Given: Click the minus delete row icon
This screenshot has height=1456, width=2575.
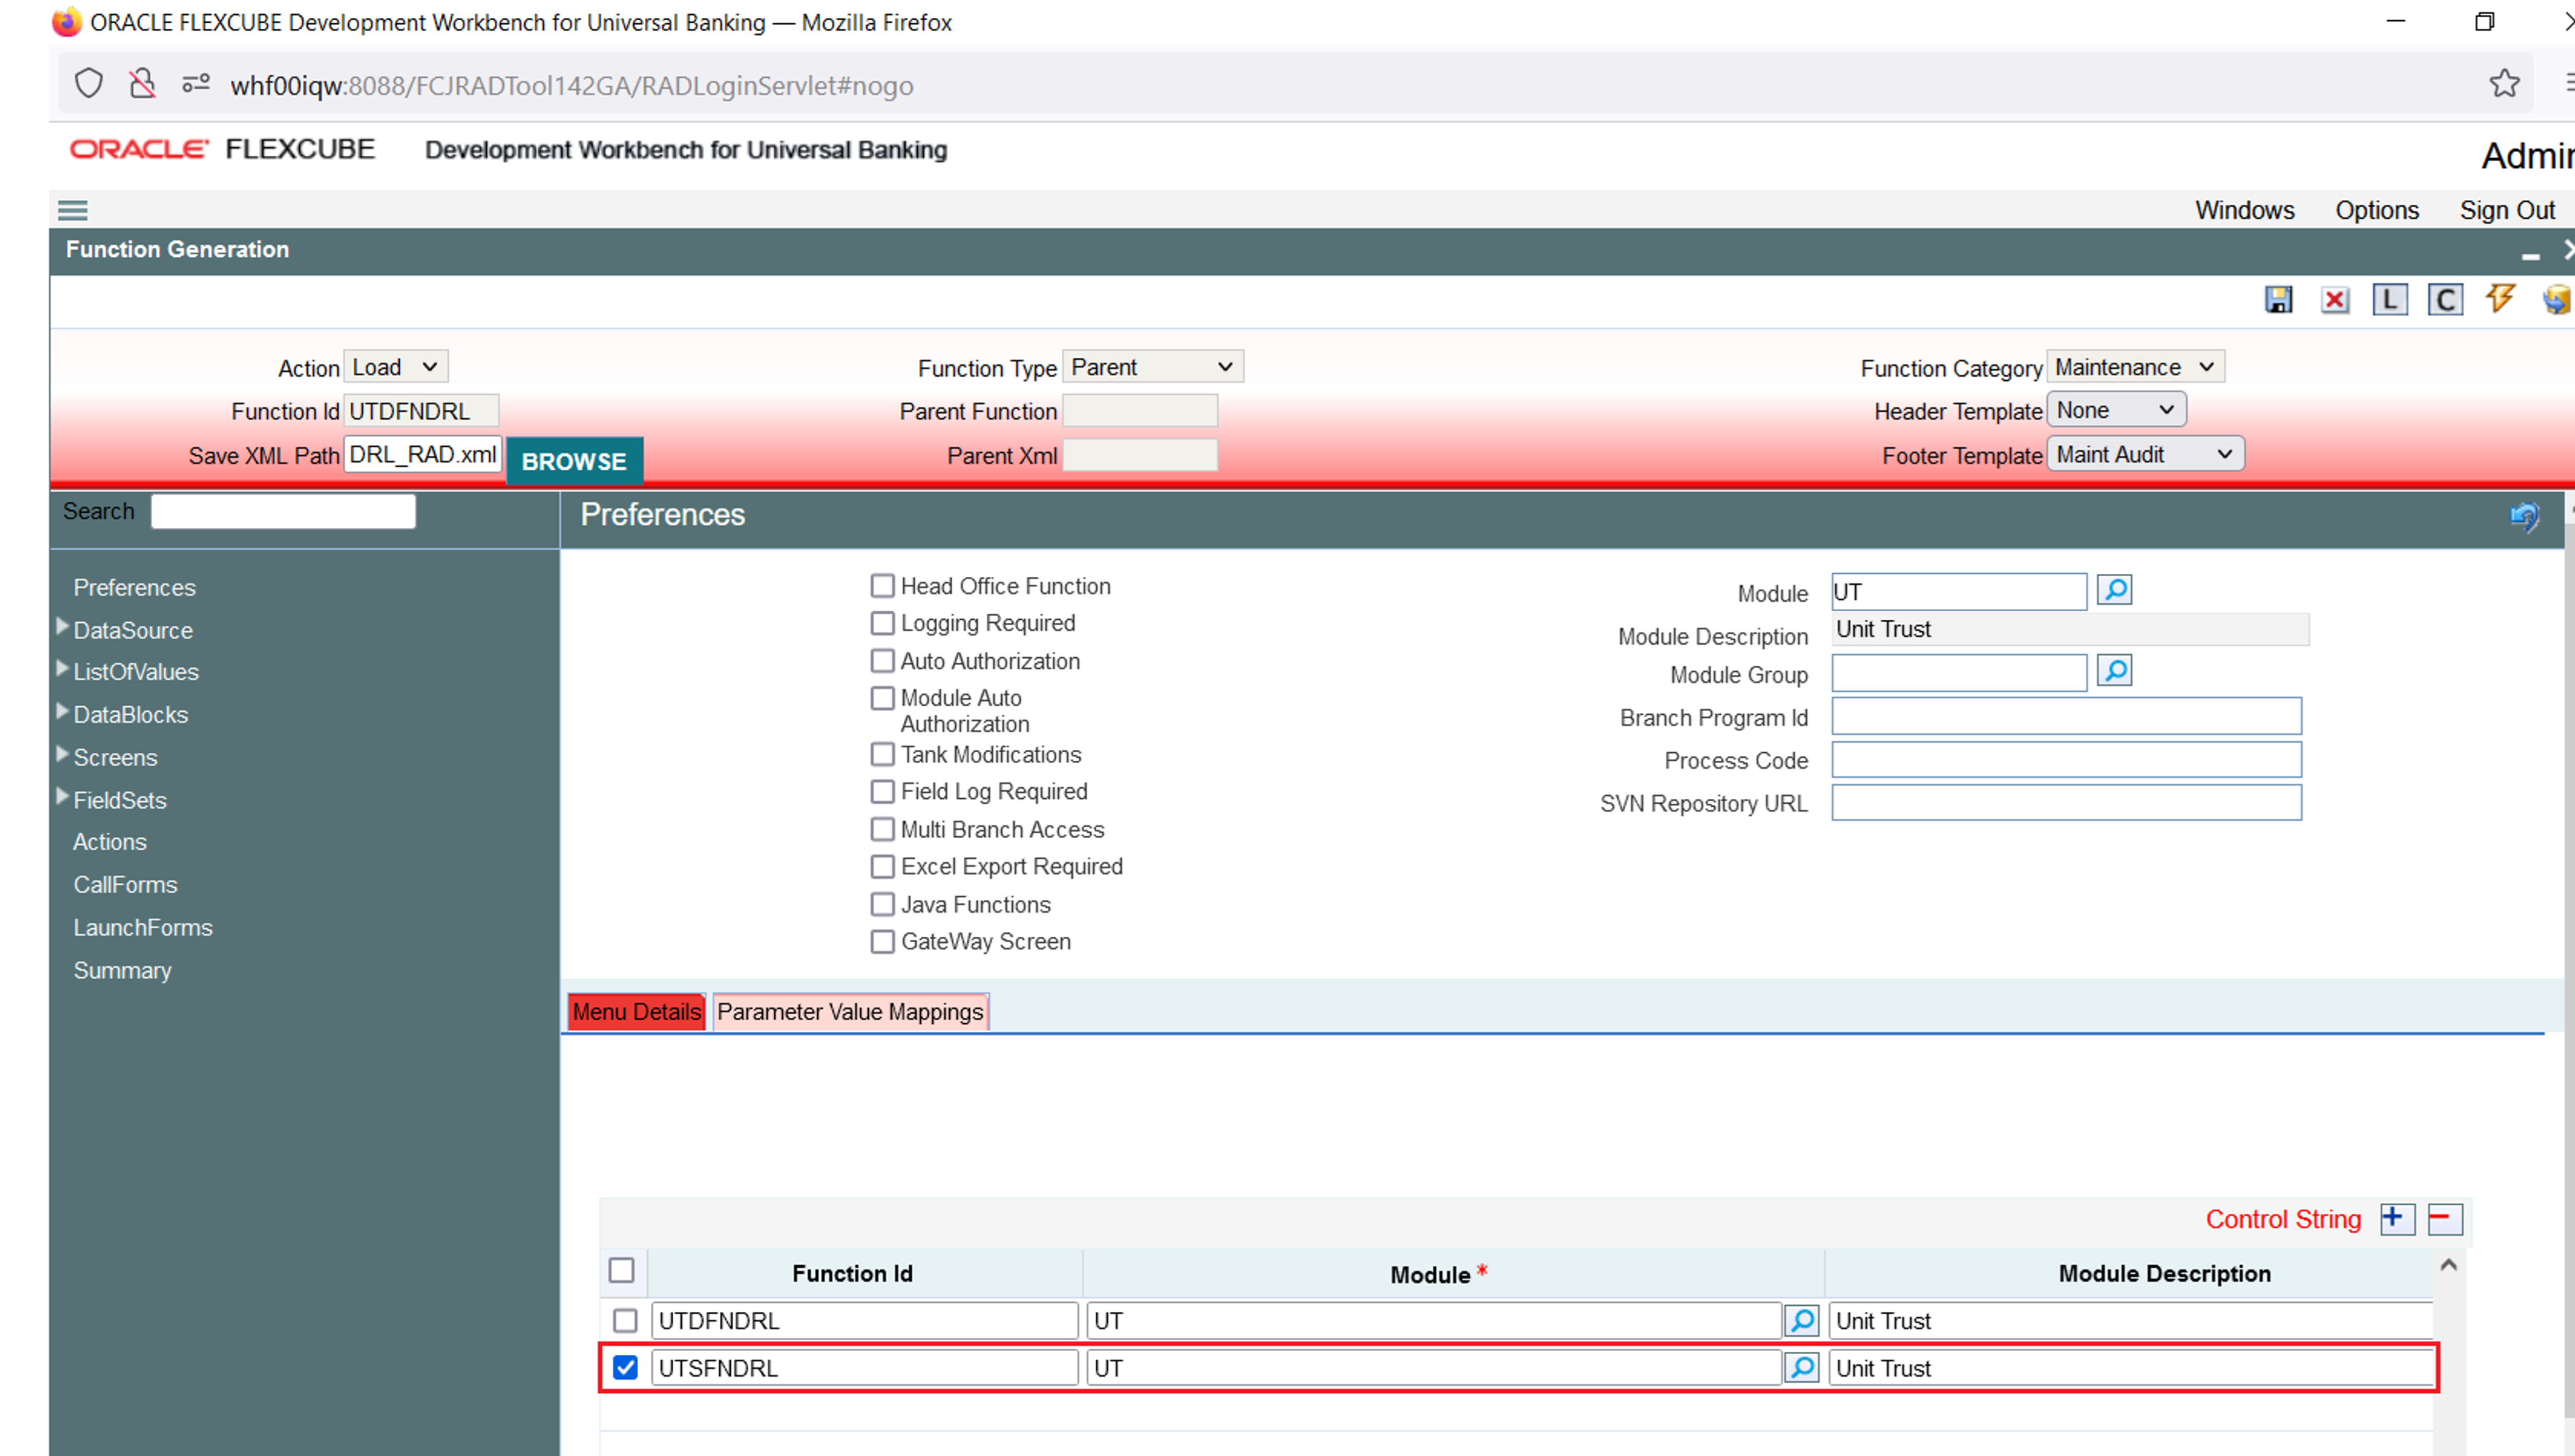Looking at the screenshot, I should (2444, 1219).
